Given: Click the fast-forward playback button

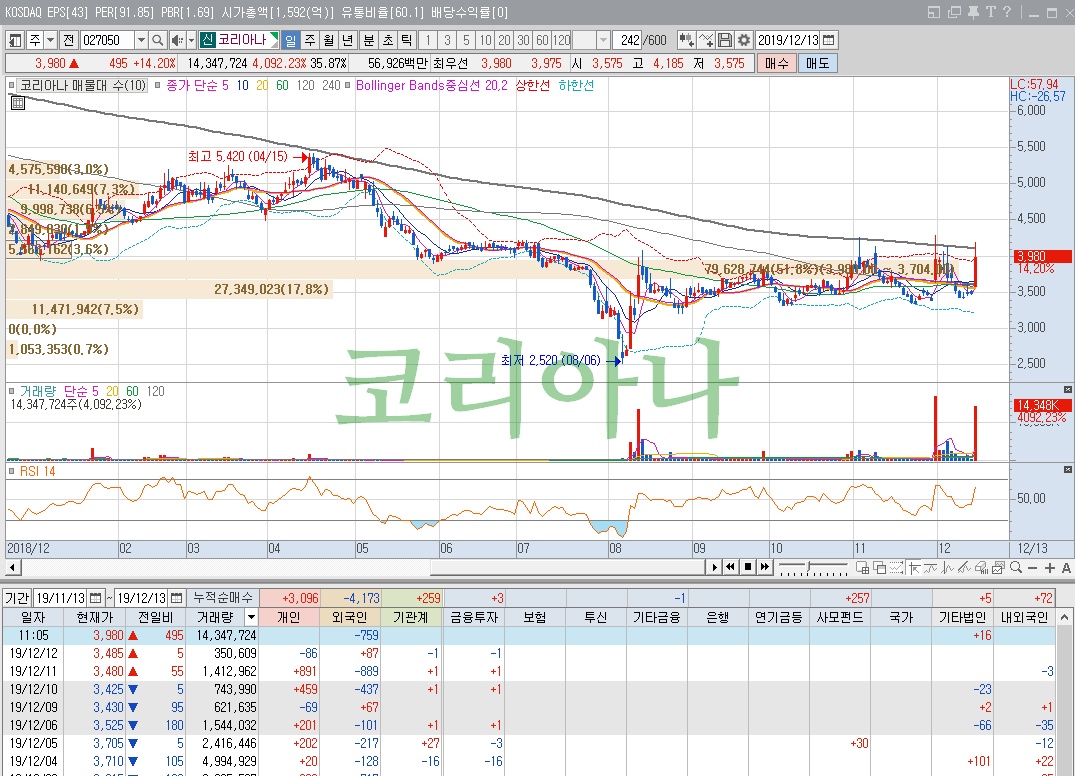Looking at the screenshot, I should 764,567.
